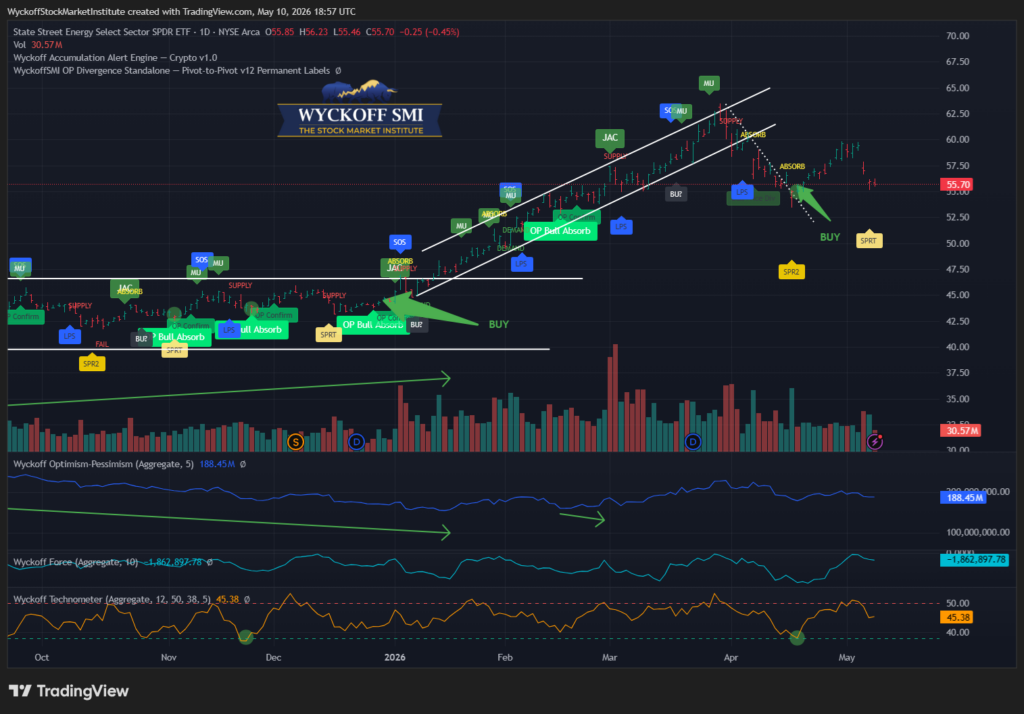Viewport: 1024px width, 714px height.
Task: Click the Feb label on time axis
Action: pos(505,657)
